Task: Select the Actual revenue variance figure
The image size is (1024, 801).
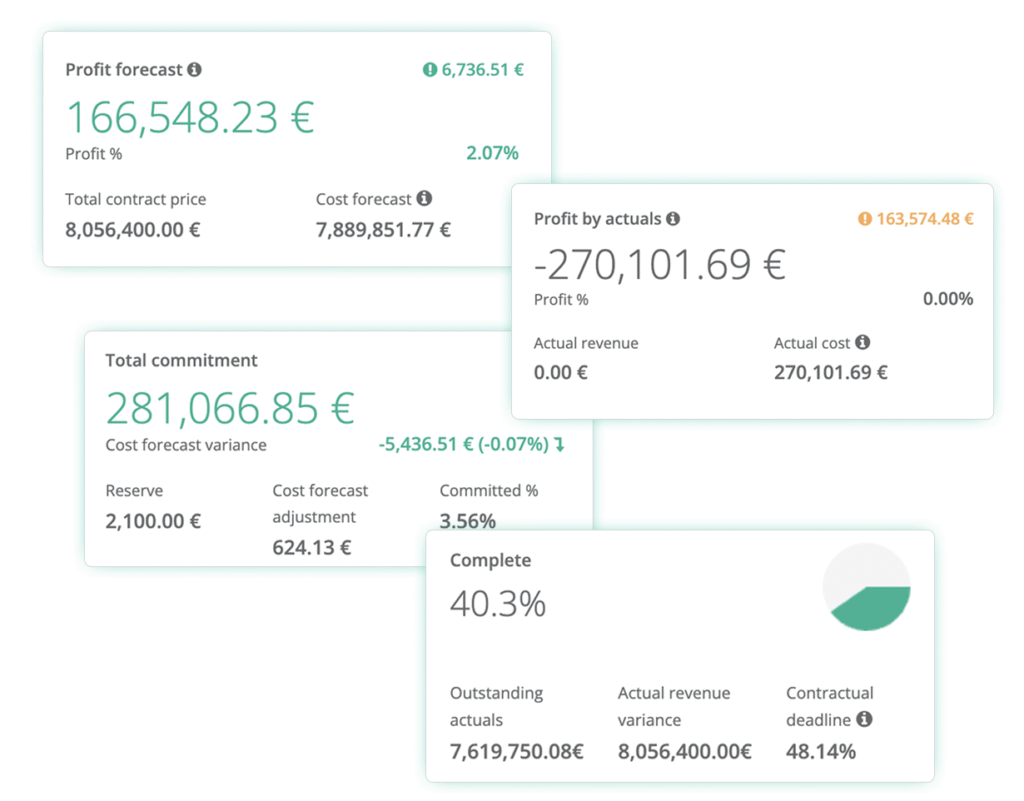Action: click(686, 751)
